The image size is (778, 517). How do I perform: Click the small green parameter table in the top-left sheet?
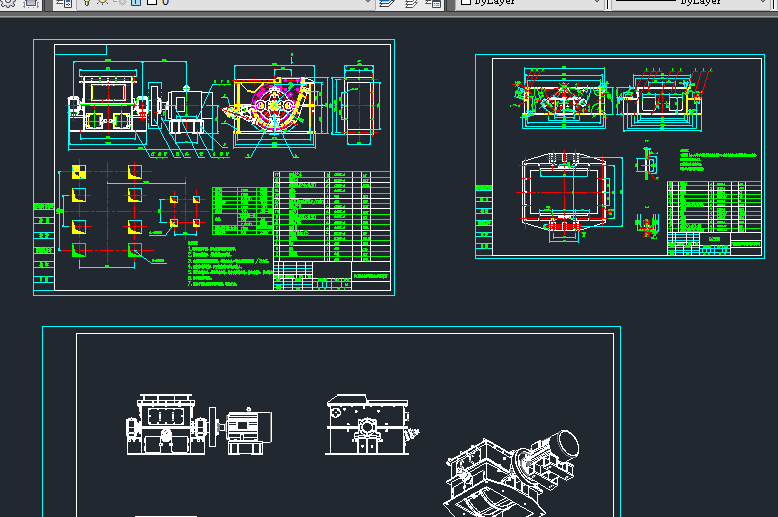point(242,211)
